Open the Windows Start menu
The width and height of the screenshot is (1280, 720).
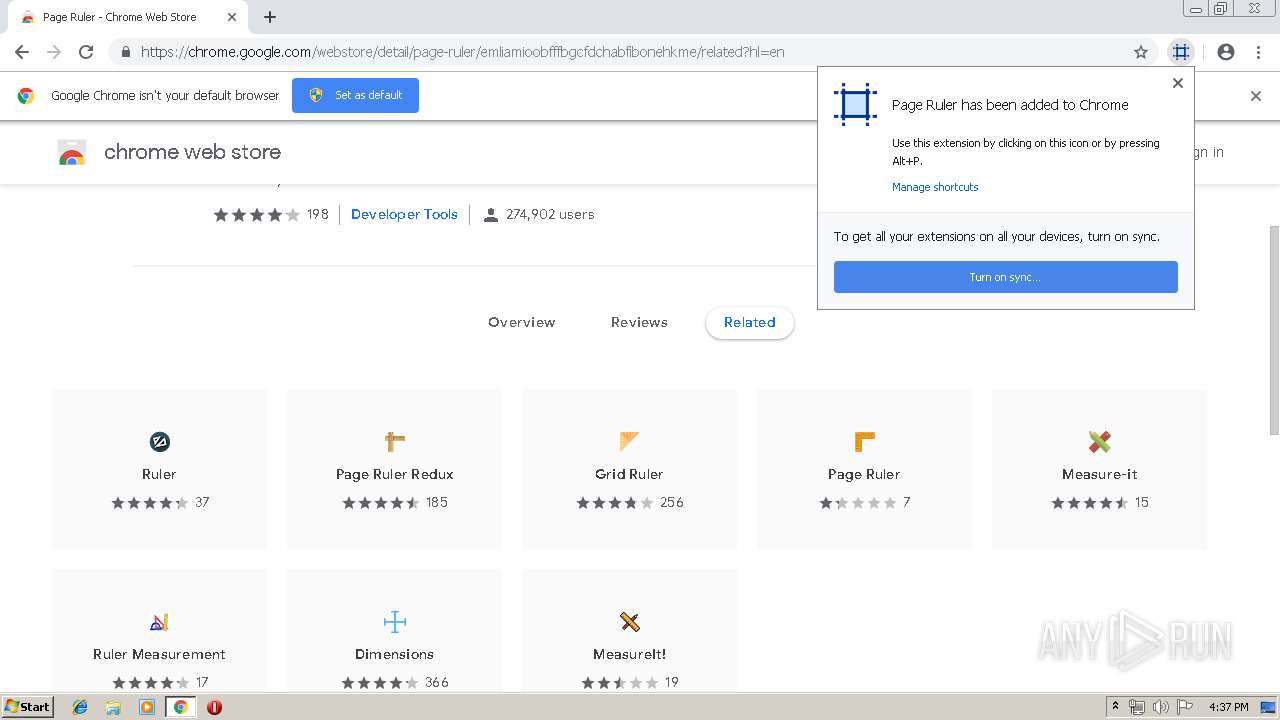tap(27, 707)
